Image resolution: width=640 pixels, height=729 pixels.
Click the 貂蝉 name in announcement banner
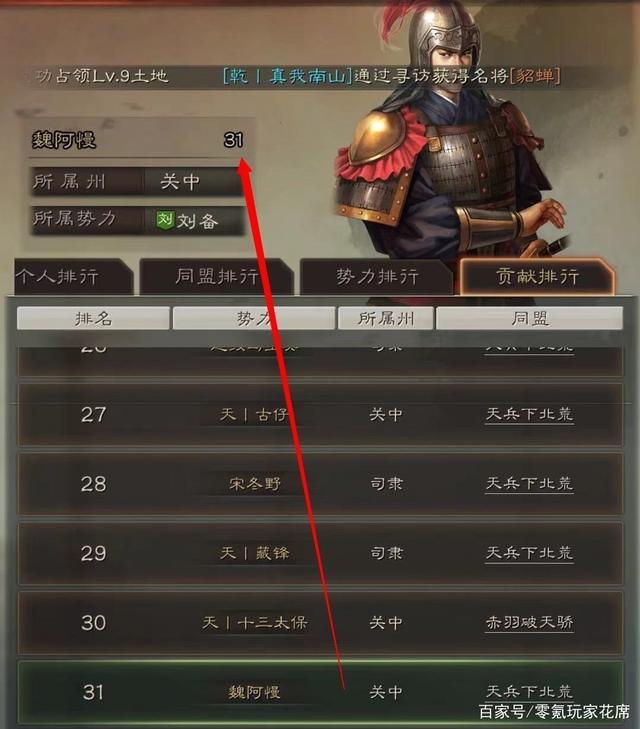point(535,76)
